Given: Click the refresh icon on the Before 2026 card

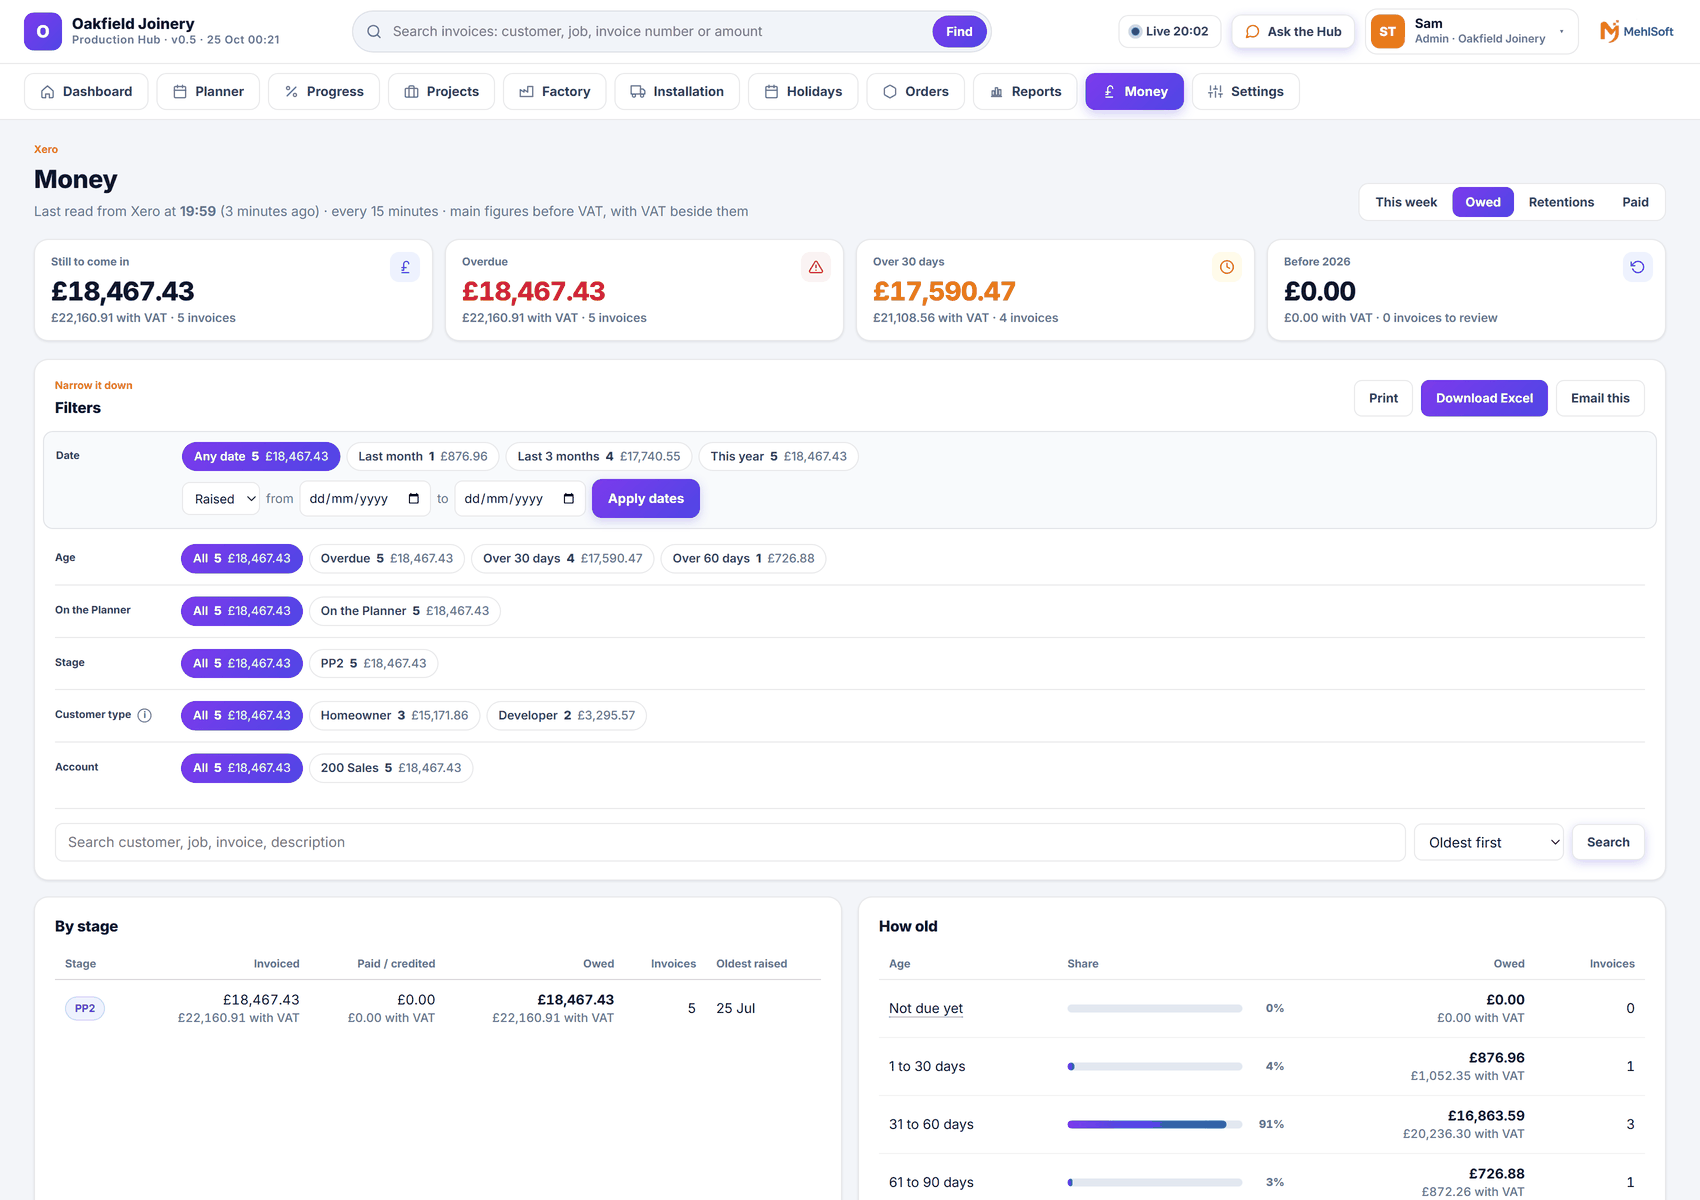Looking at the screenshot, I should click(1637, 267).
